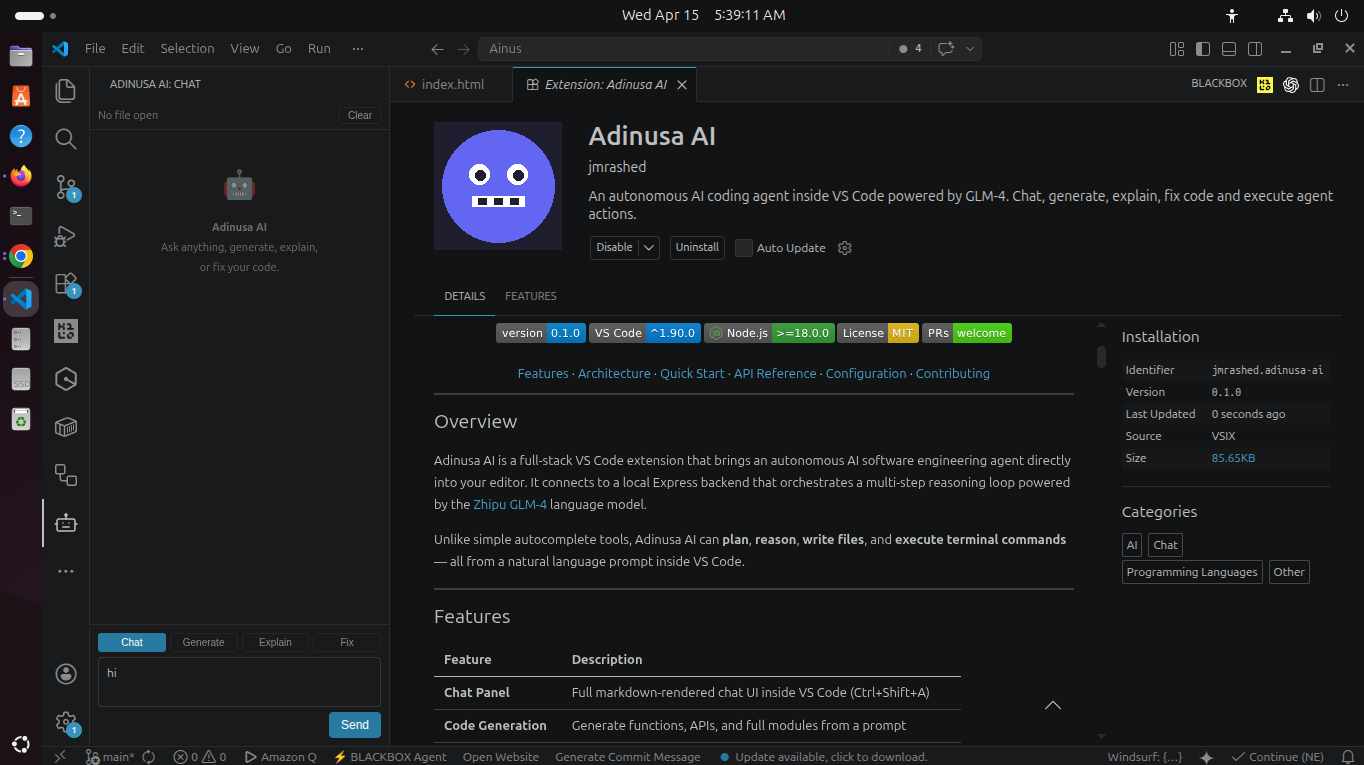The width and height of the screenshot is (1364, 765).
Task: Click the Send button
Action: (x=355, y=725)
